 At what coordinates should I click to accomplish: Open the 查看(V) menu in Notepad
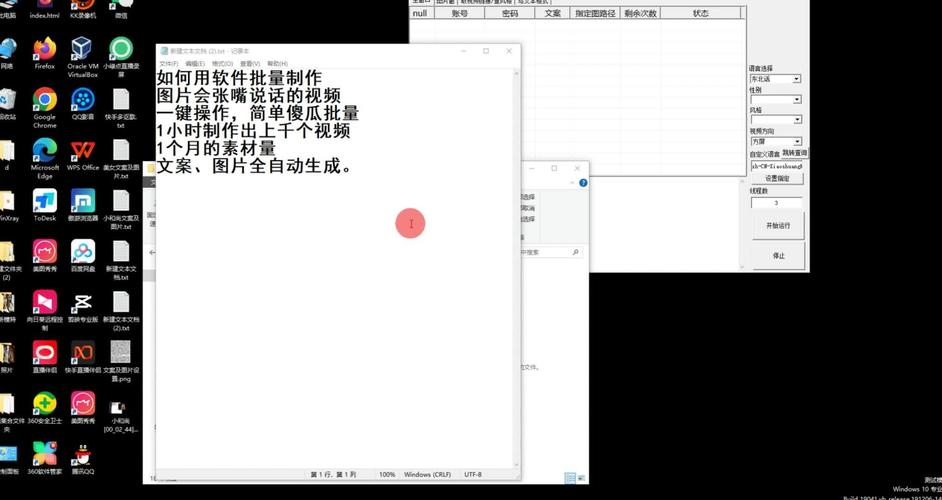click(x=249, y=64)
